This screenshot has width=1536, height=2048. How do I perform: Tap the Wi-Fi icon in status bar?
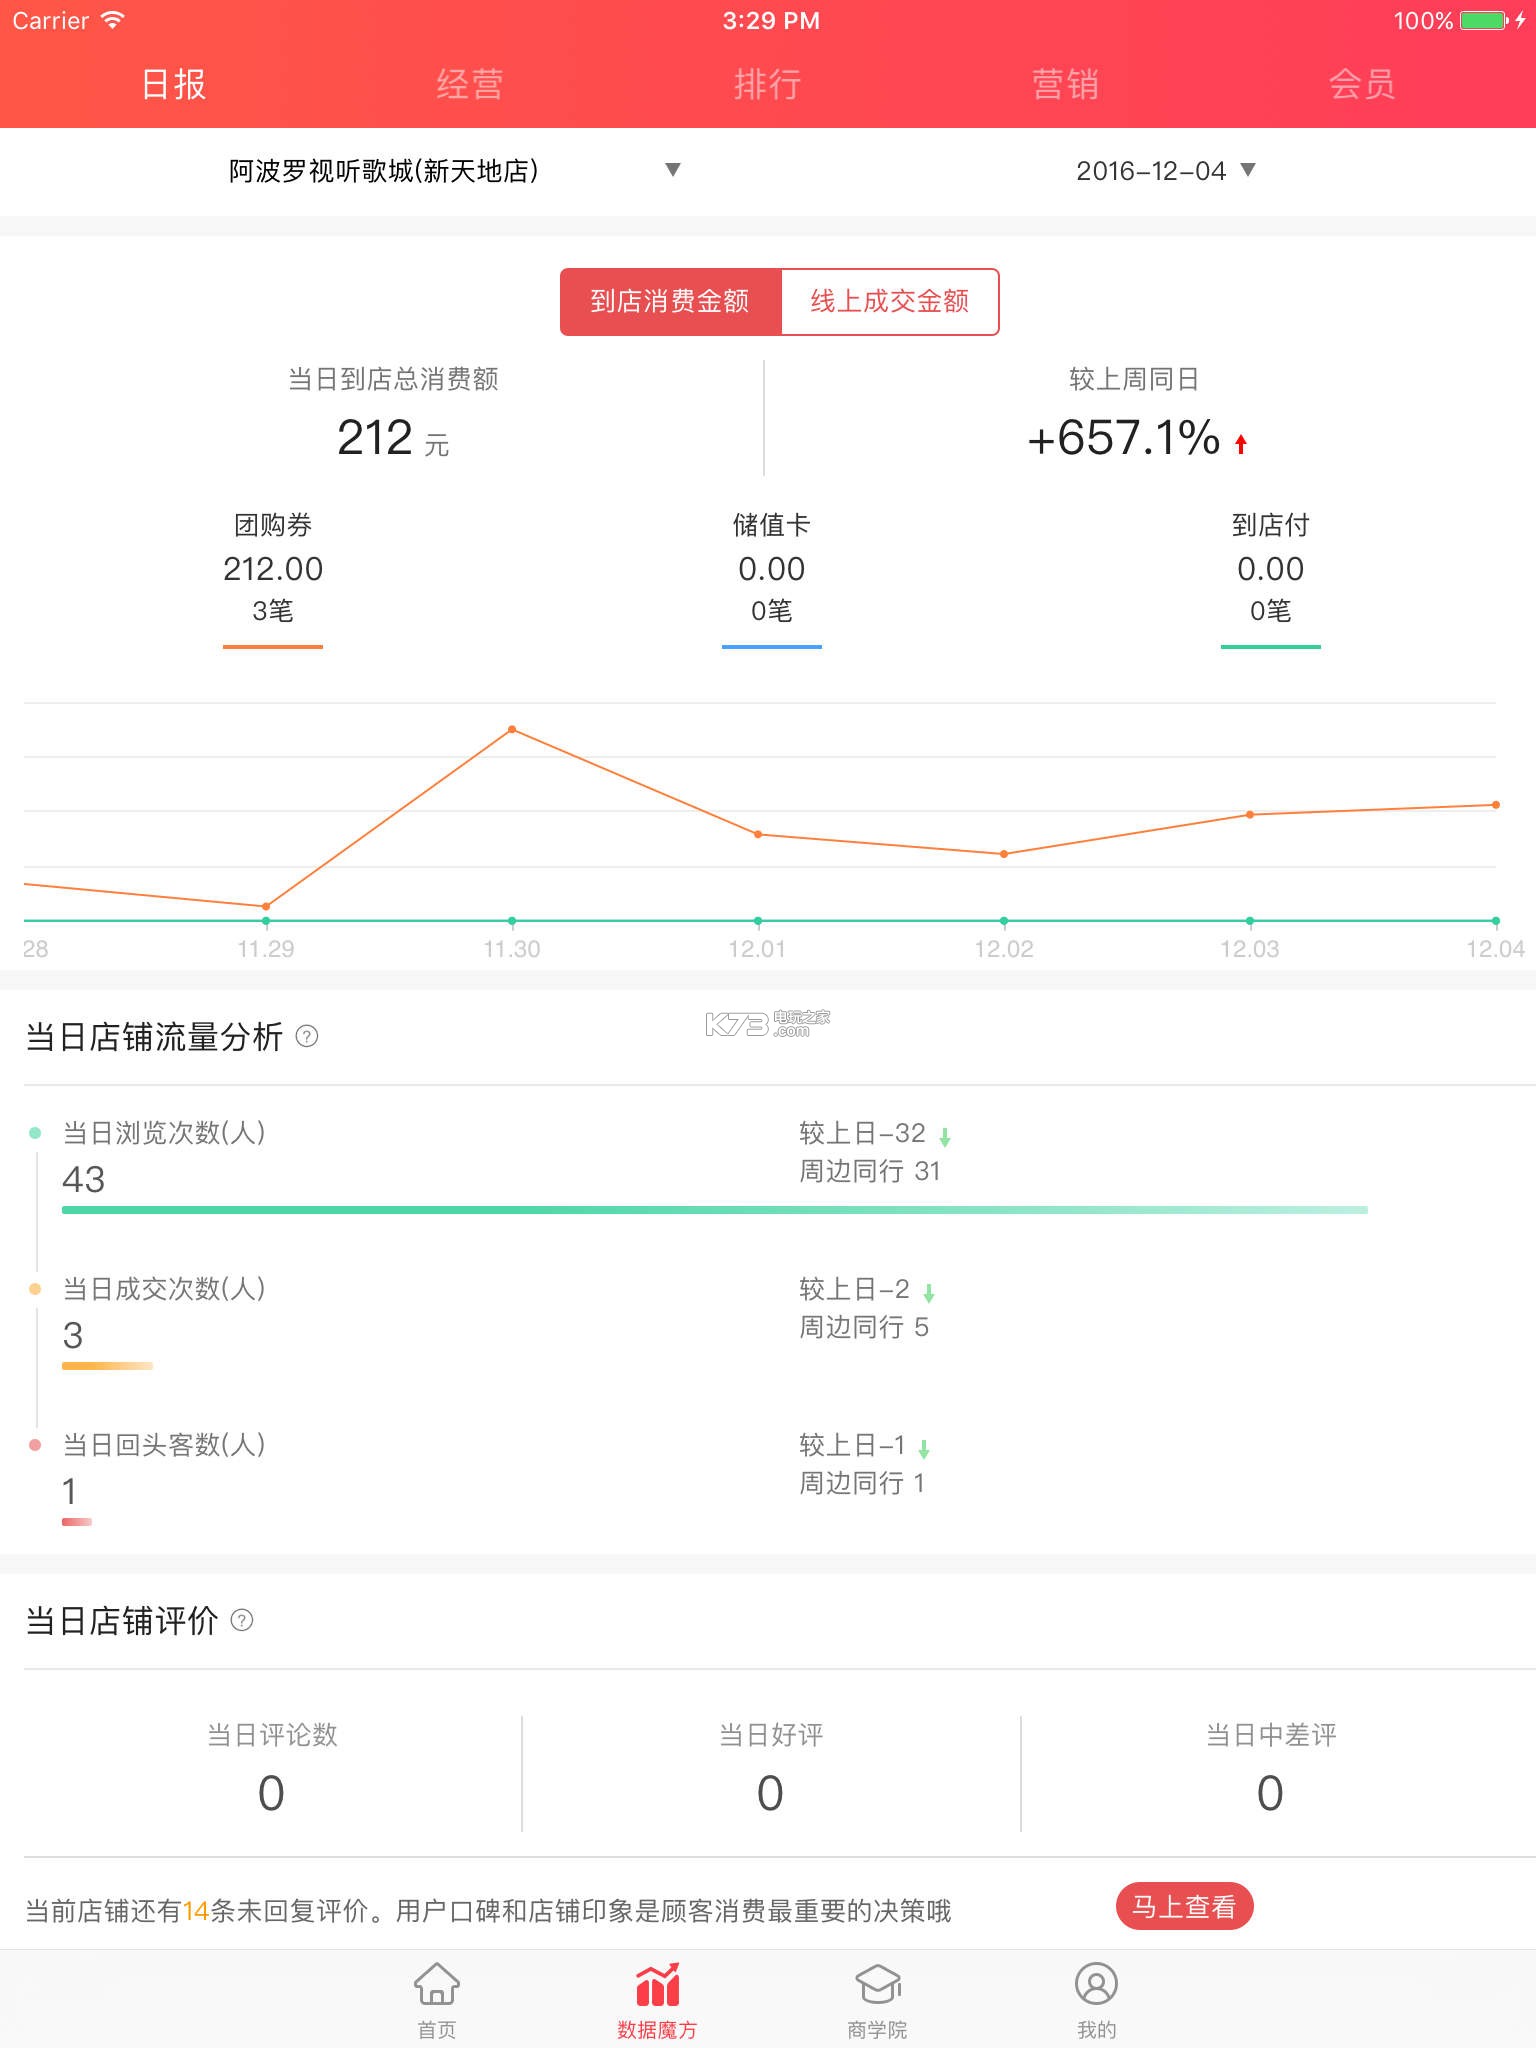click(x=113, y=20)
